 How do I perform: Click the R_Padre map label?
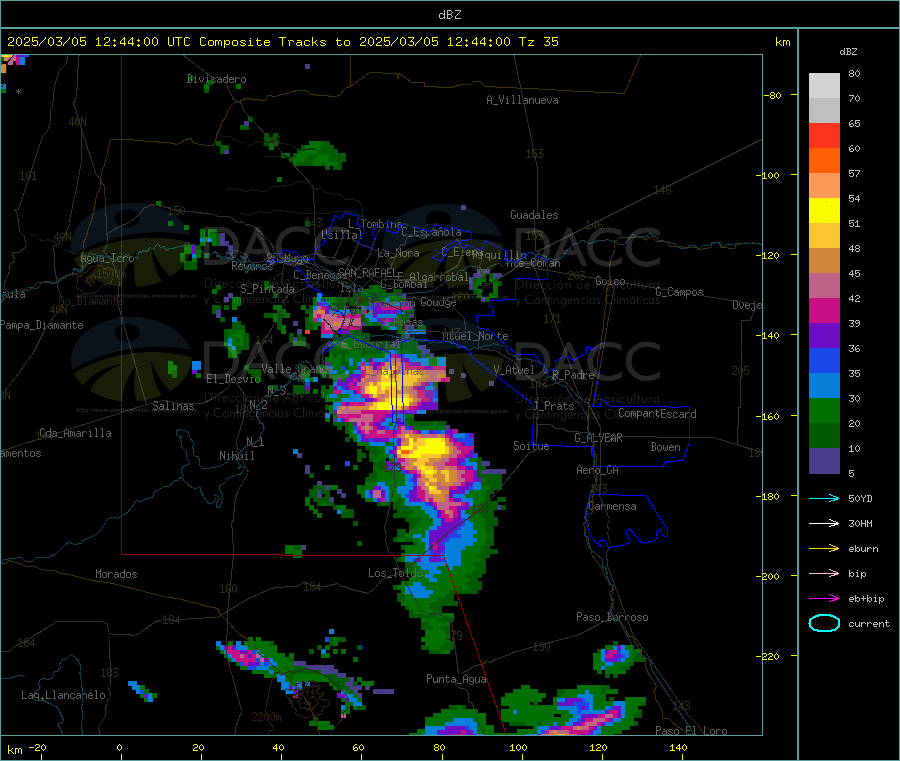573,375
